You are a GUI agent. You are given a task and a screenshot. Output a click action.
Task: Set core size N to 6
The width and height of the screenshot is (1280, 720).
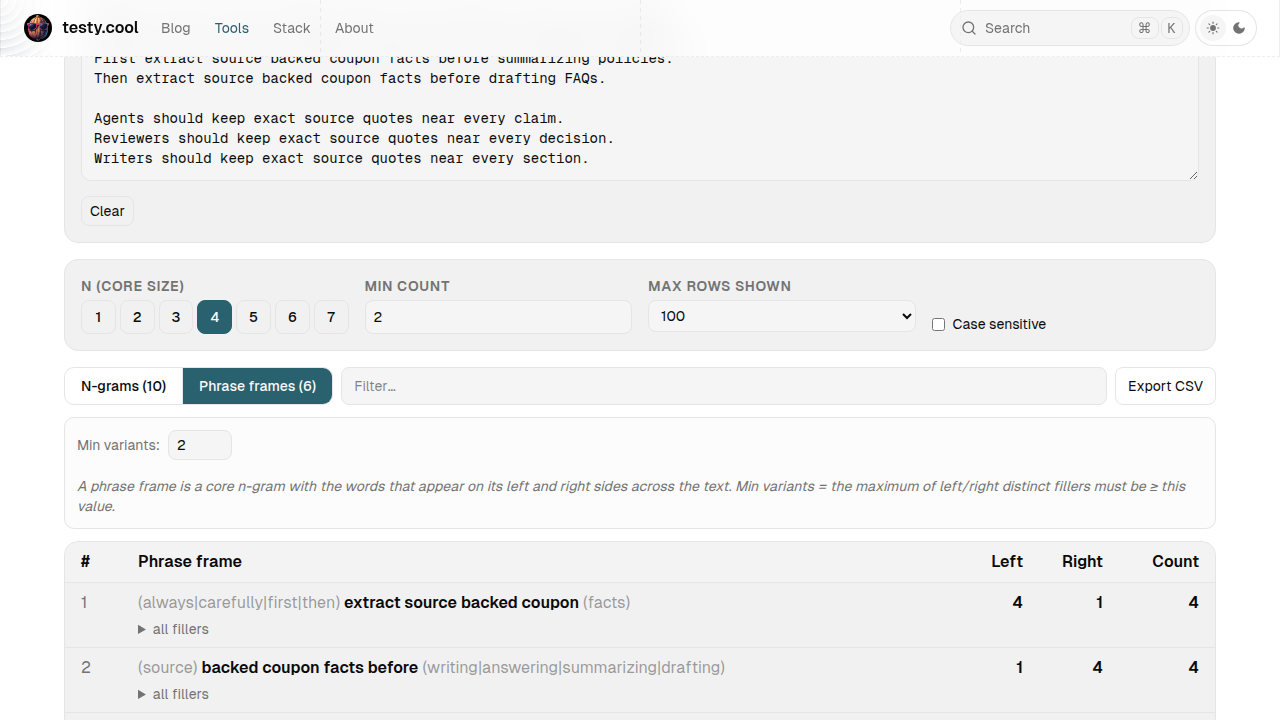tap(292, 317)
